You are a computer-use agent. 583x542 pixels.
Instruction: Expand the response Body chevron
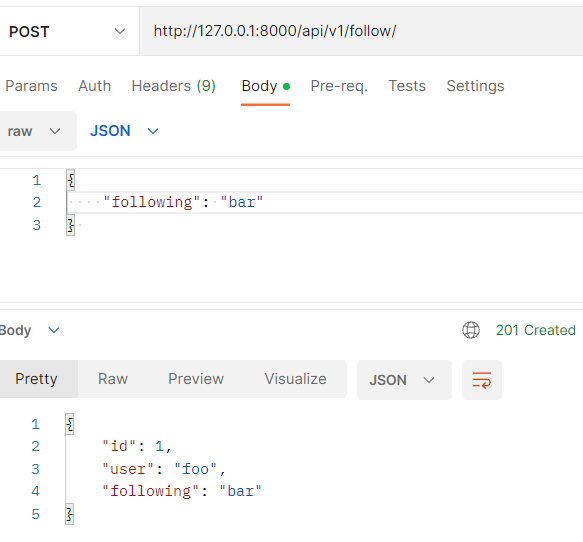(54, 330)
